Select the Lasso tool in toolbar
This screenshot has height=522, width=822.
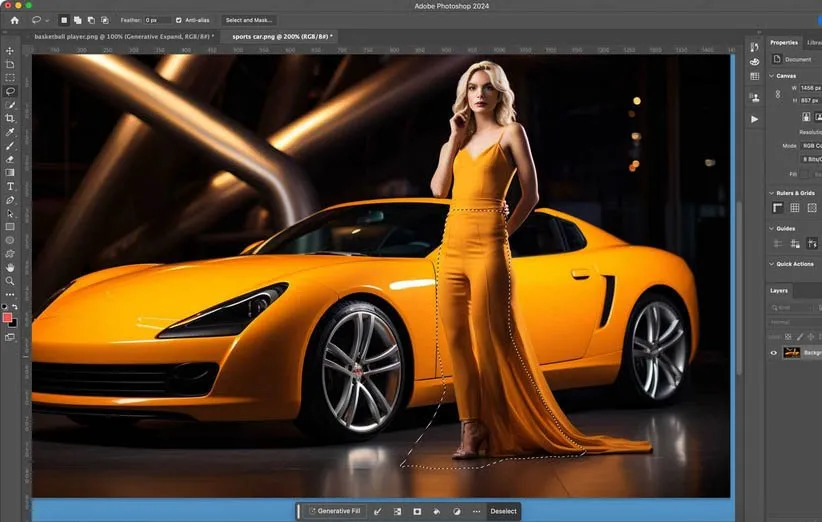click(x=10, y=91)
